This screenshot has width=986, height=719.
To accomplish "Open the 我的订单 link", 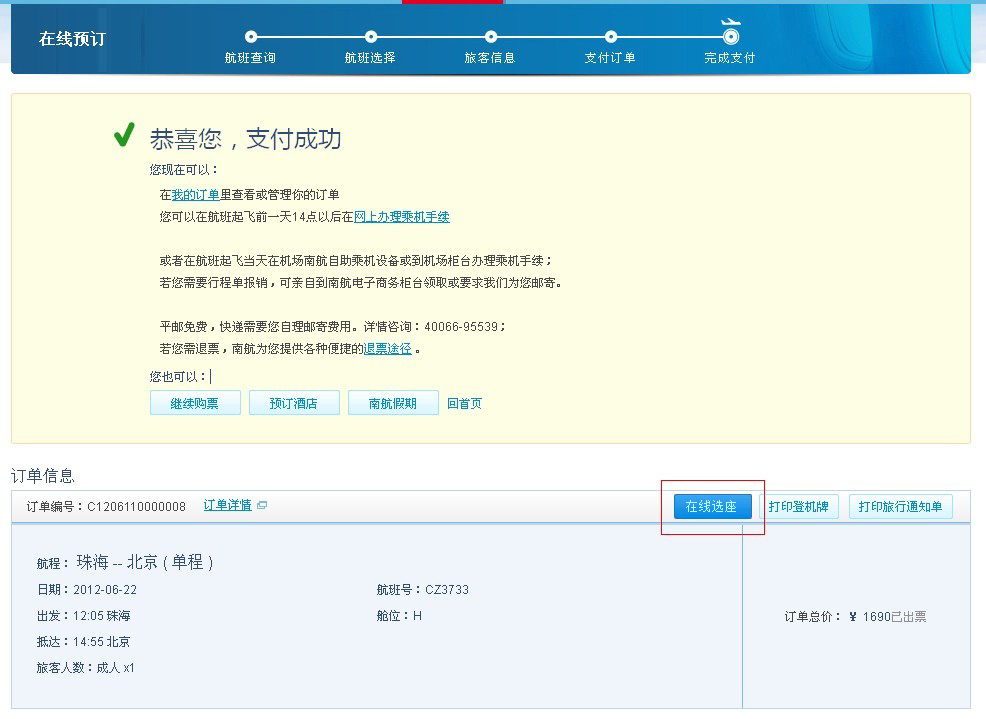I will [195, 195].
